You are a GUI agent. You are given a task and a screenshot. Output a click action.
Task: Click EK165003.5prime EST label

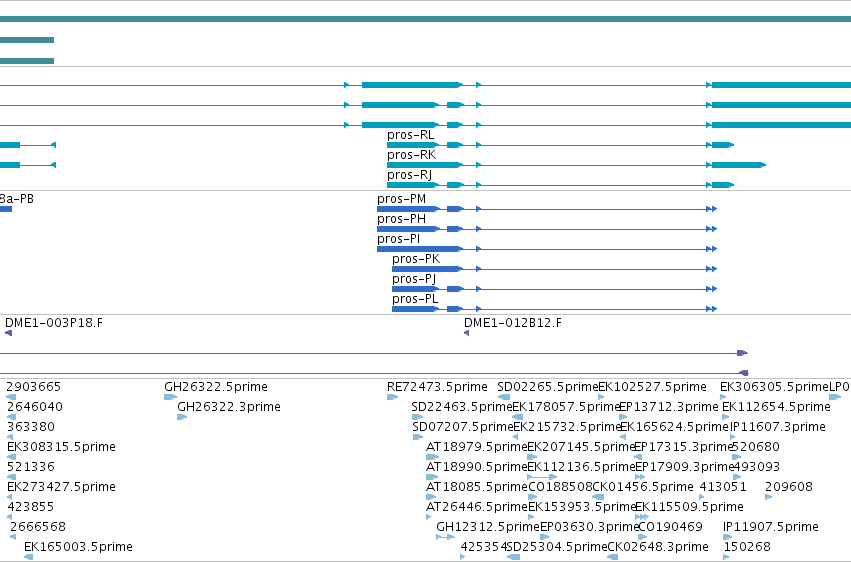click(78, 547)
